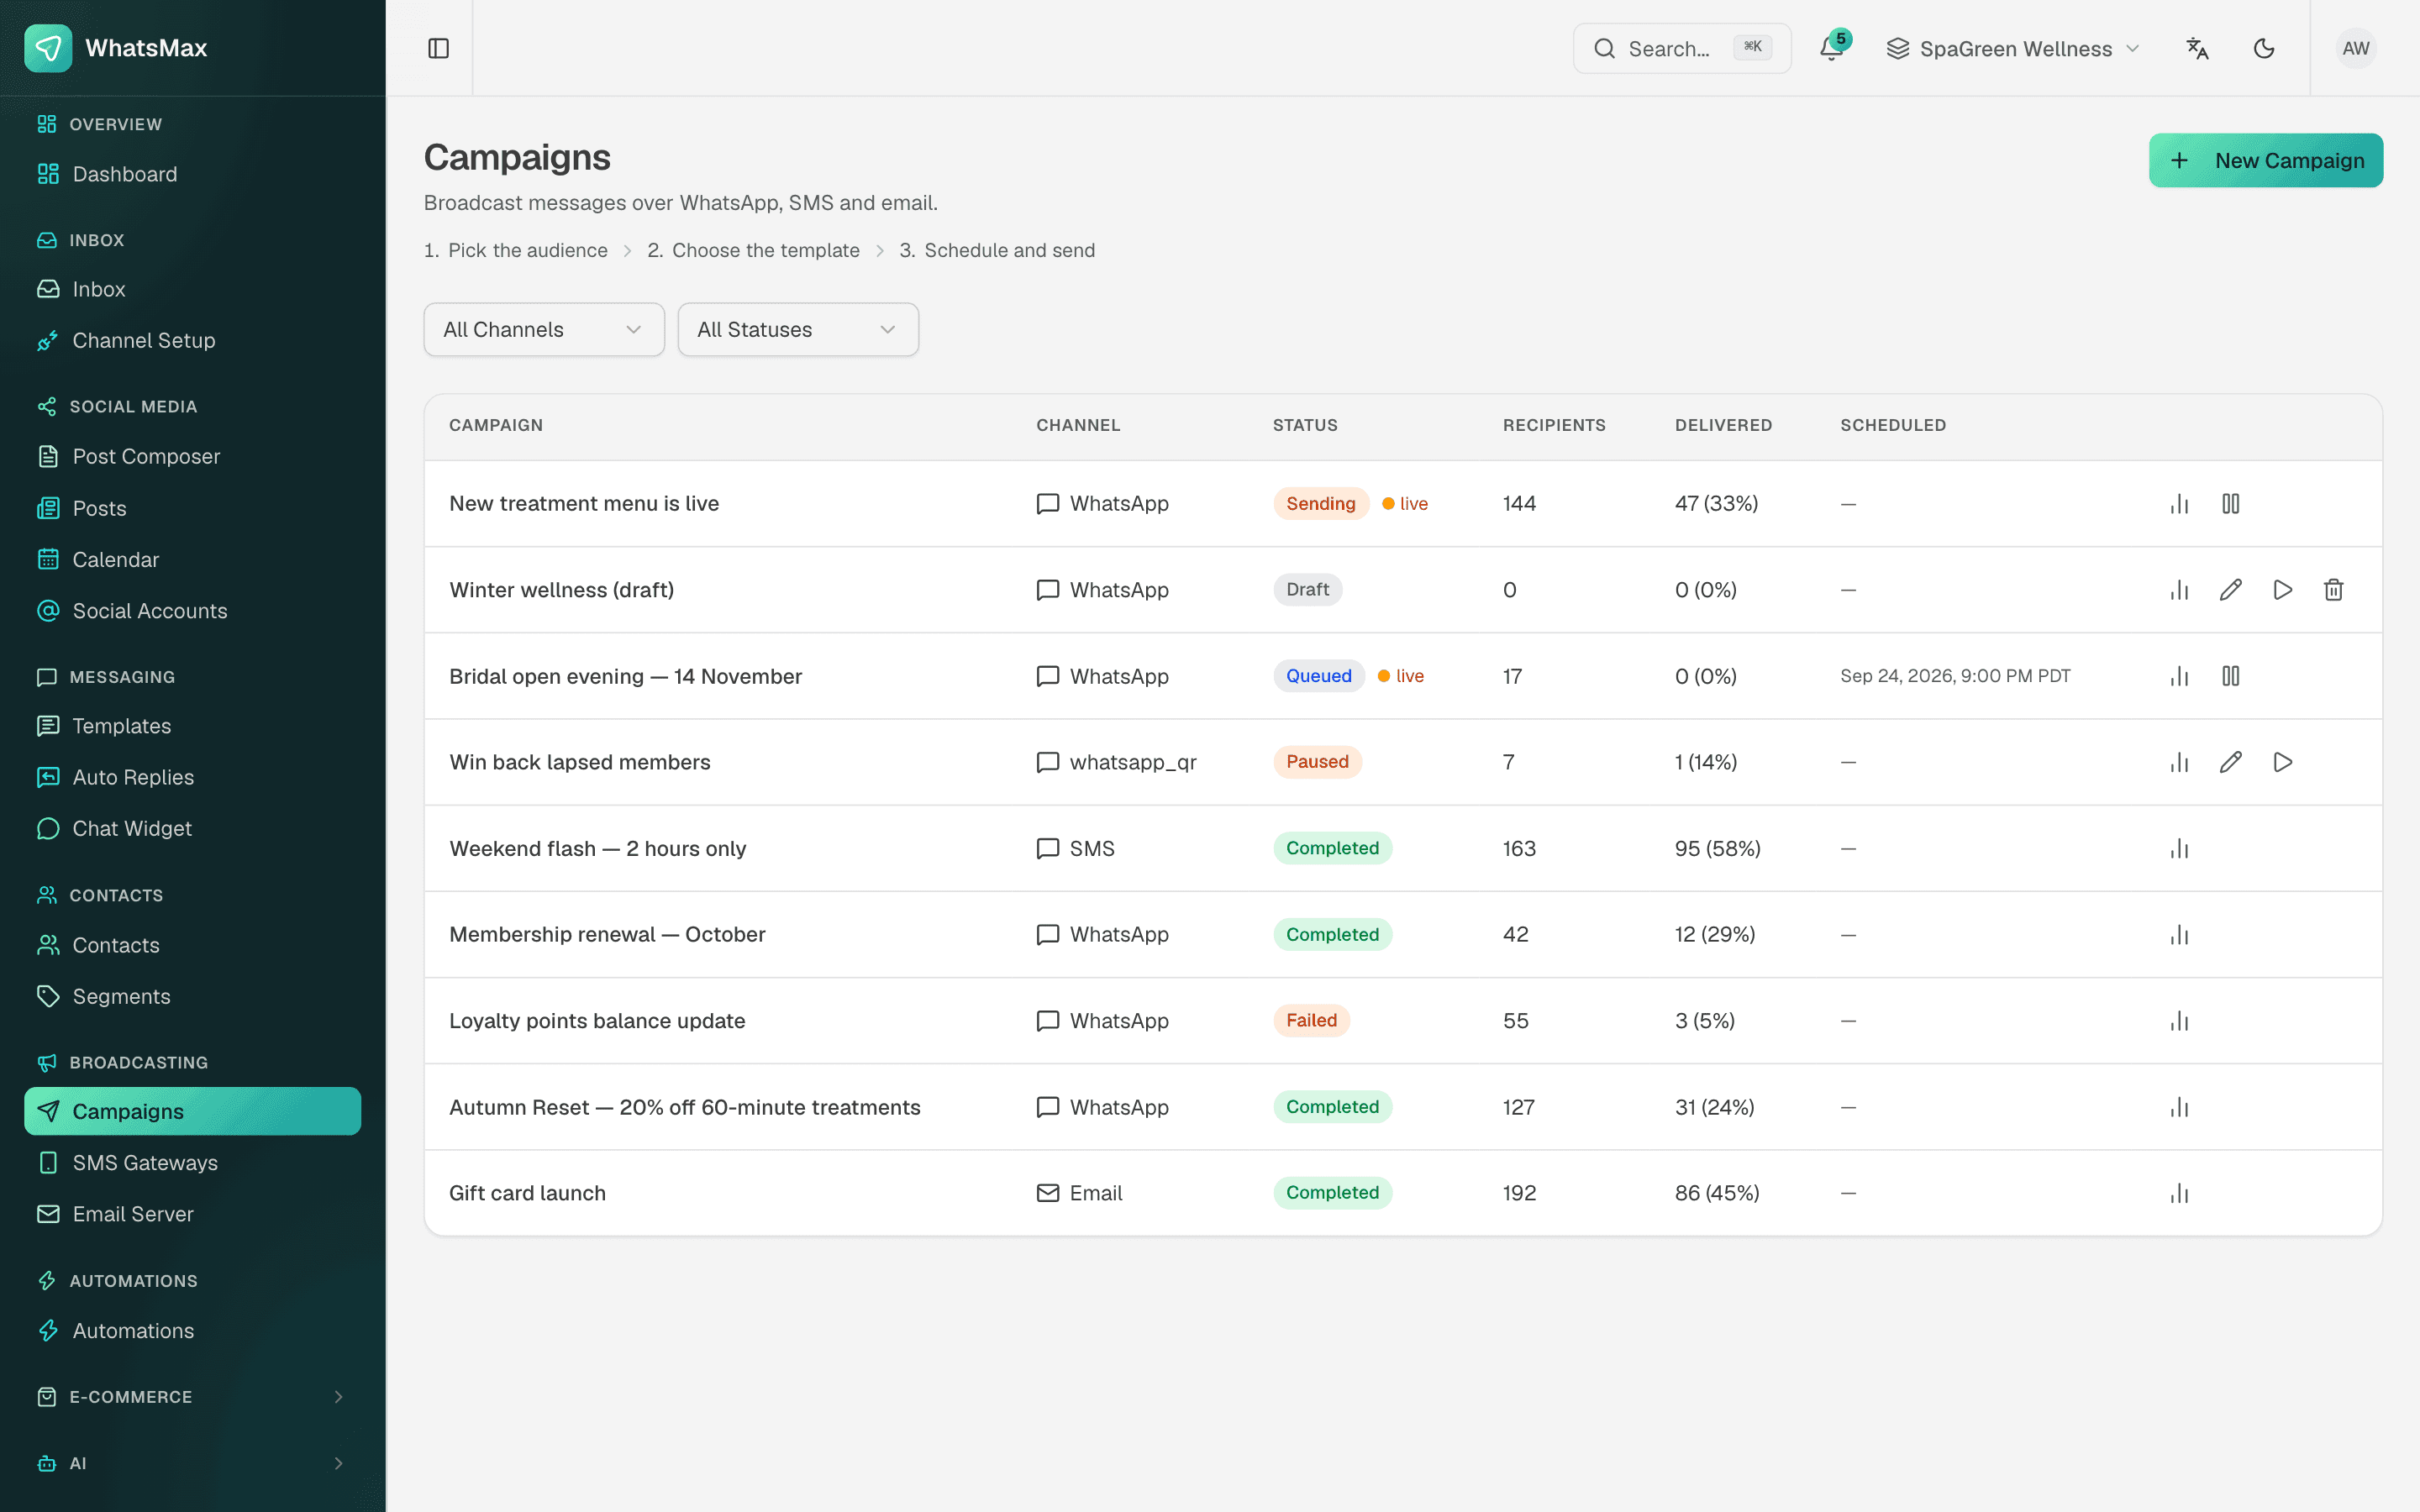Open the All Statuses filter dropdown
This screenshot has width=2420, height=1512.
[x=798, y=330]
